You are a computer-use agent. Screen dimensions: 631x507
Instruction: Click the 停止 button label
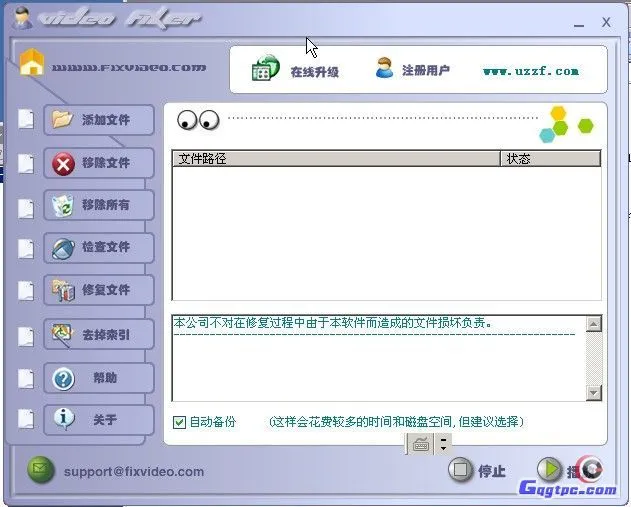point(492,471)
